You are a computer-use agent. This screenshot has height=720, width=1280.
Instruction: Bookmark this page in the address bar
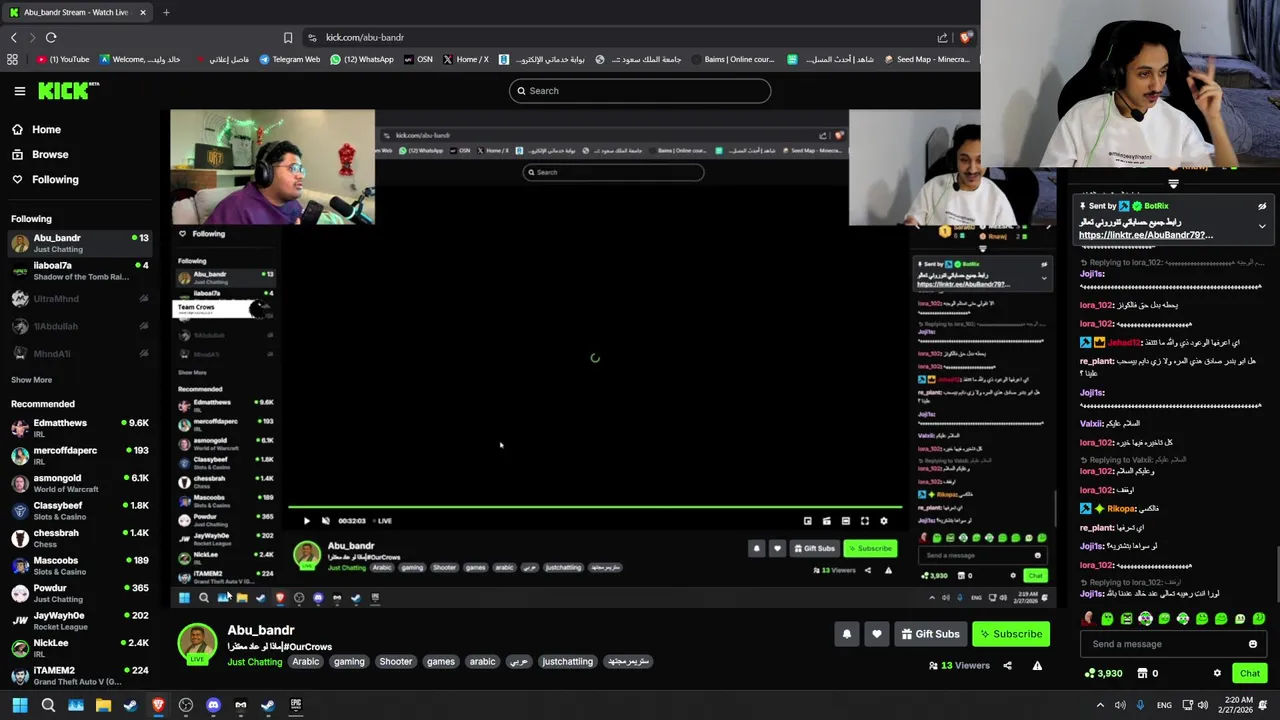(x=288, y=38)
